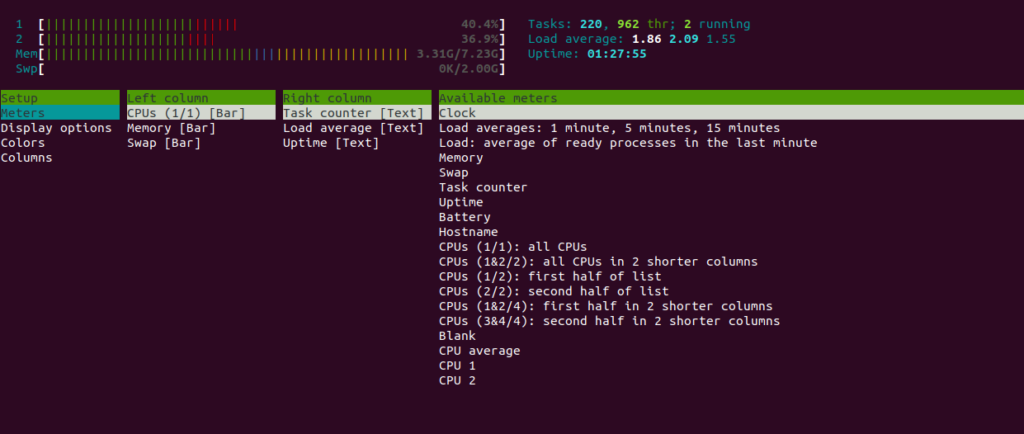
Task: Select CPUs (1/1): all CPUs meter
Action: coord(513,247)
